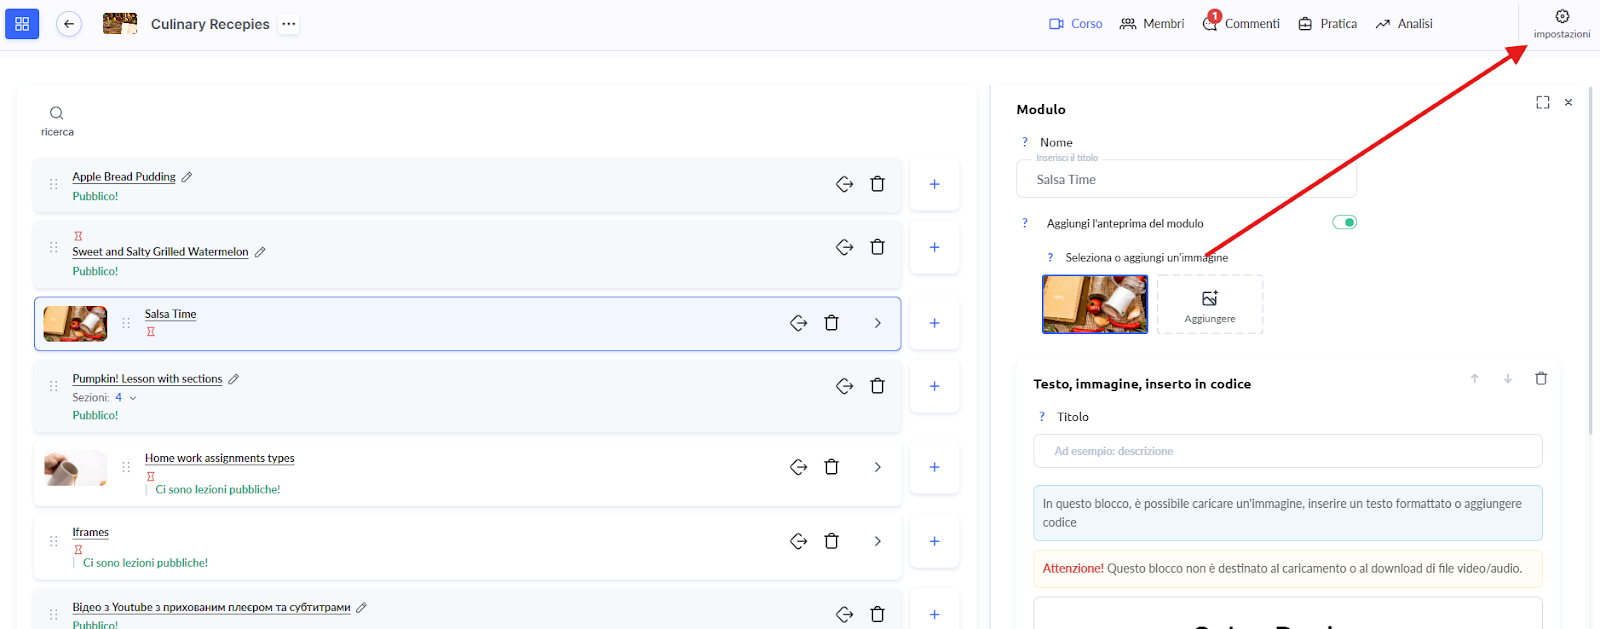Click the Aggiungere image button
1600x629 pixels.
(1210, 304)
